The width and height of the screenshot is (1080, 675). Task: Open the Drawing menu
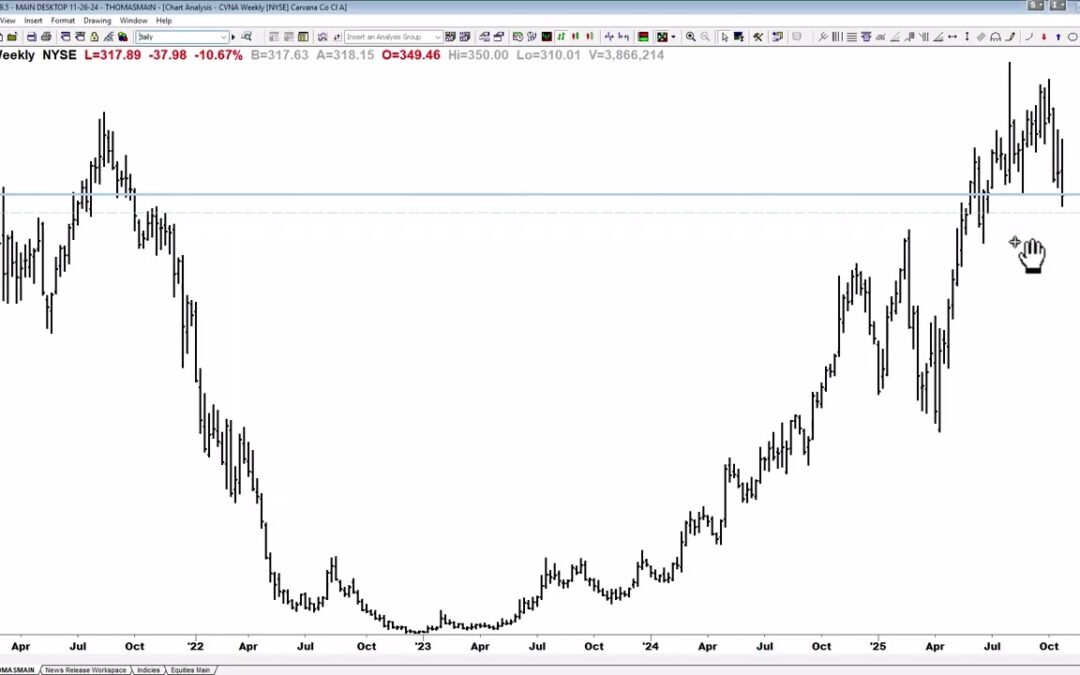click(x=97, y=21)
